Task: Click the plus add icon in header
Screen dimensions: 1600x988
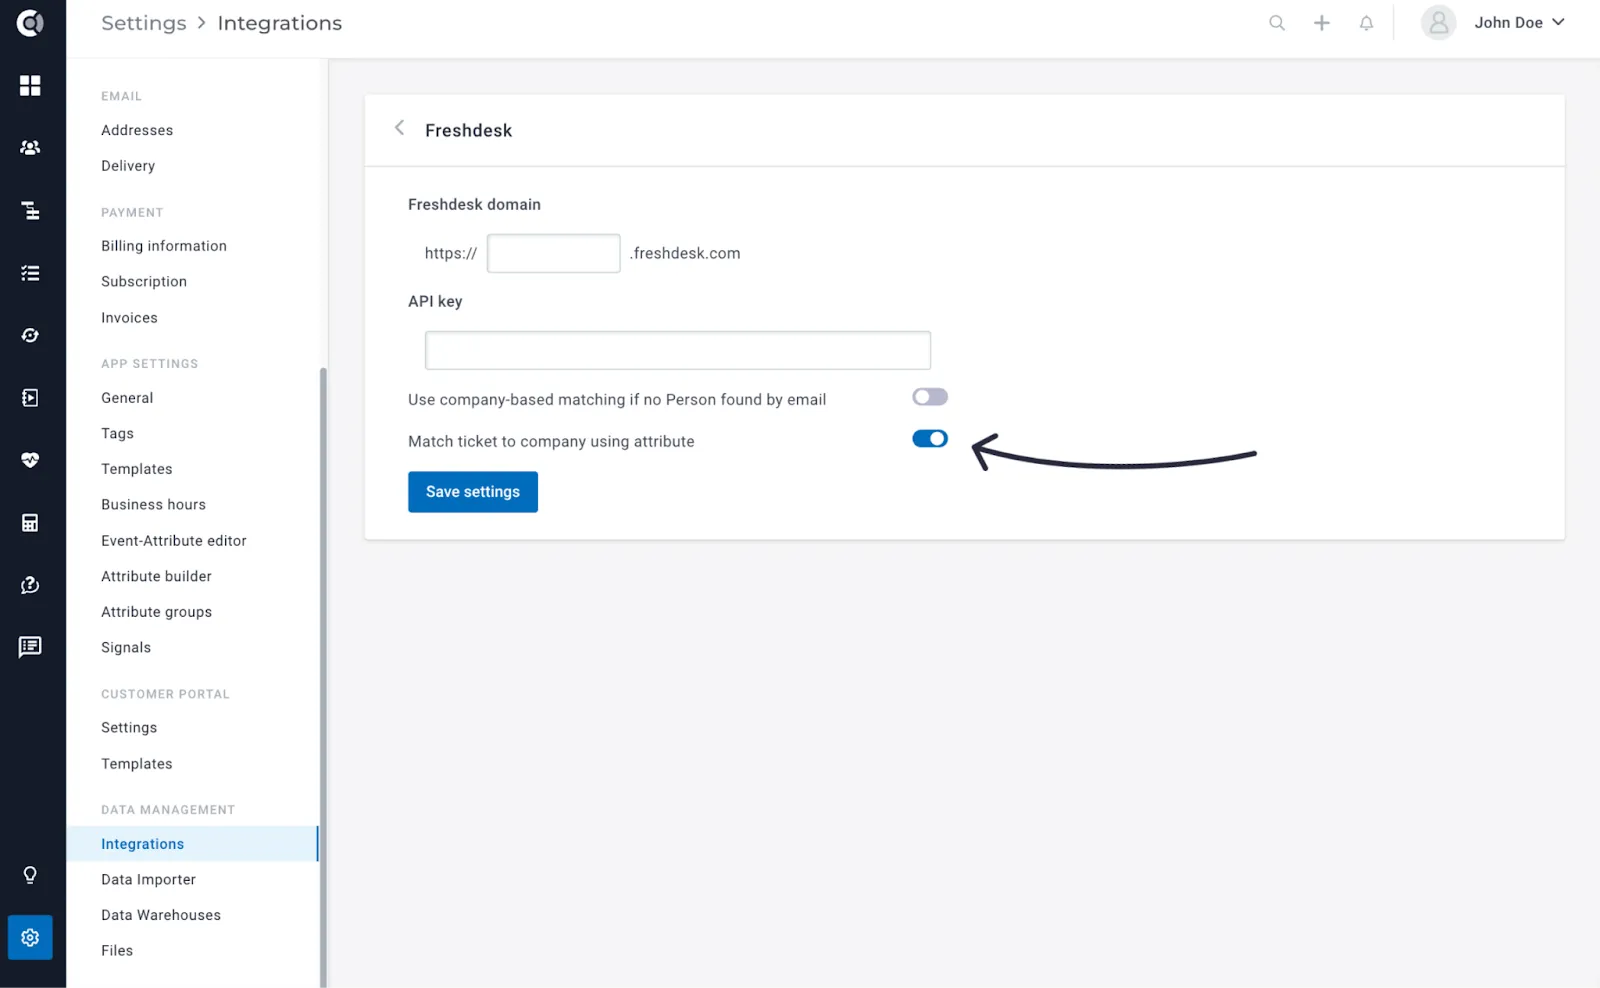Action: pos(1322,23)
